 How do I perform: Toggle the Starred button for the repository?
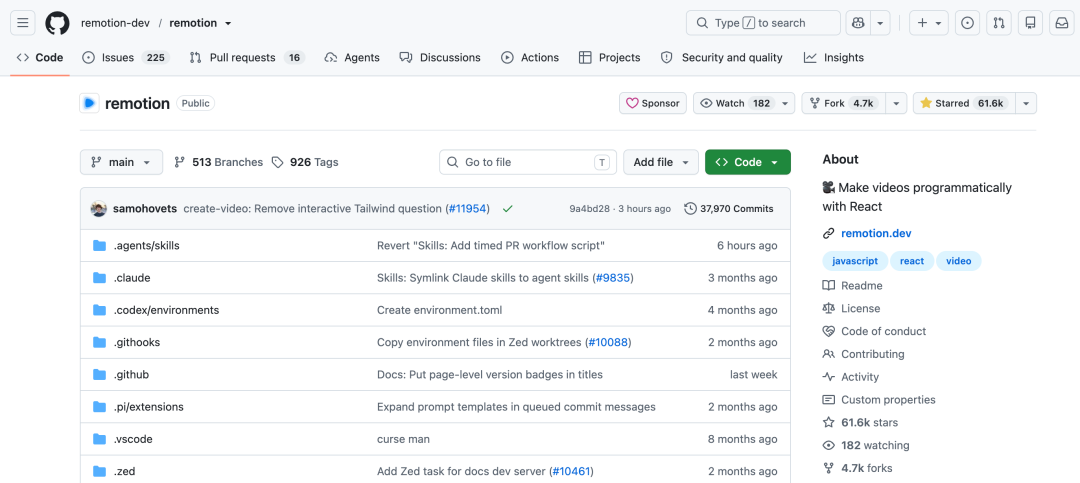coord(964,103)
